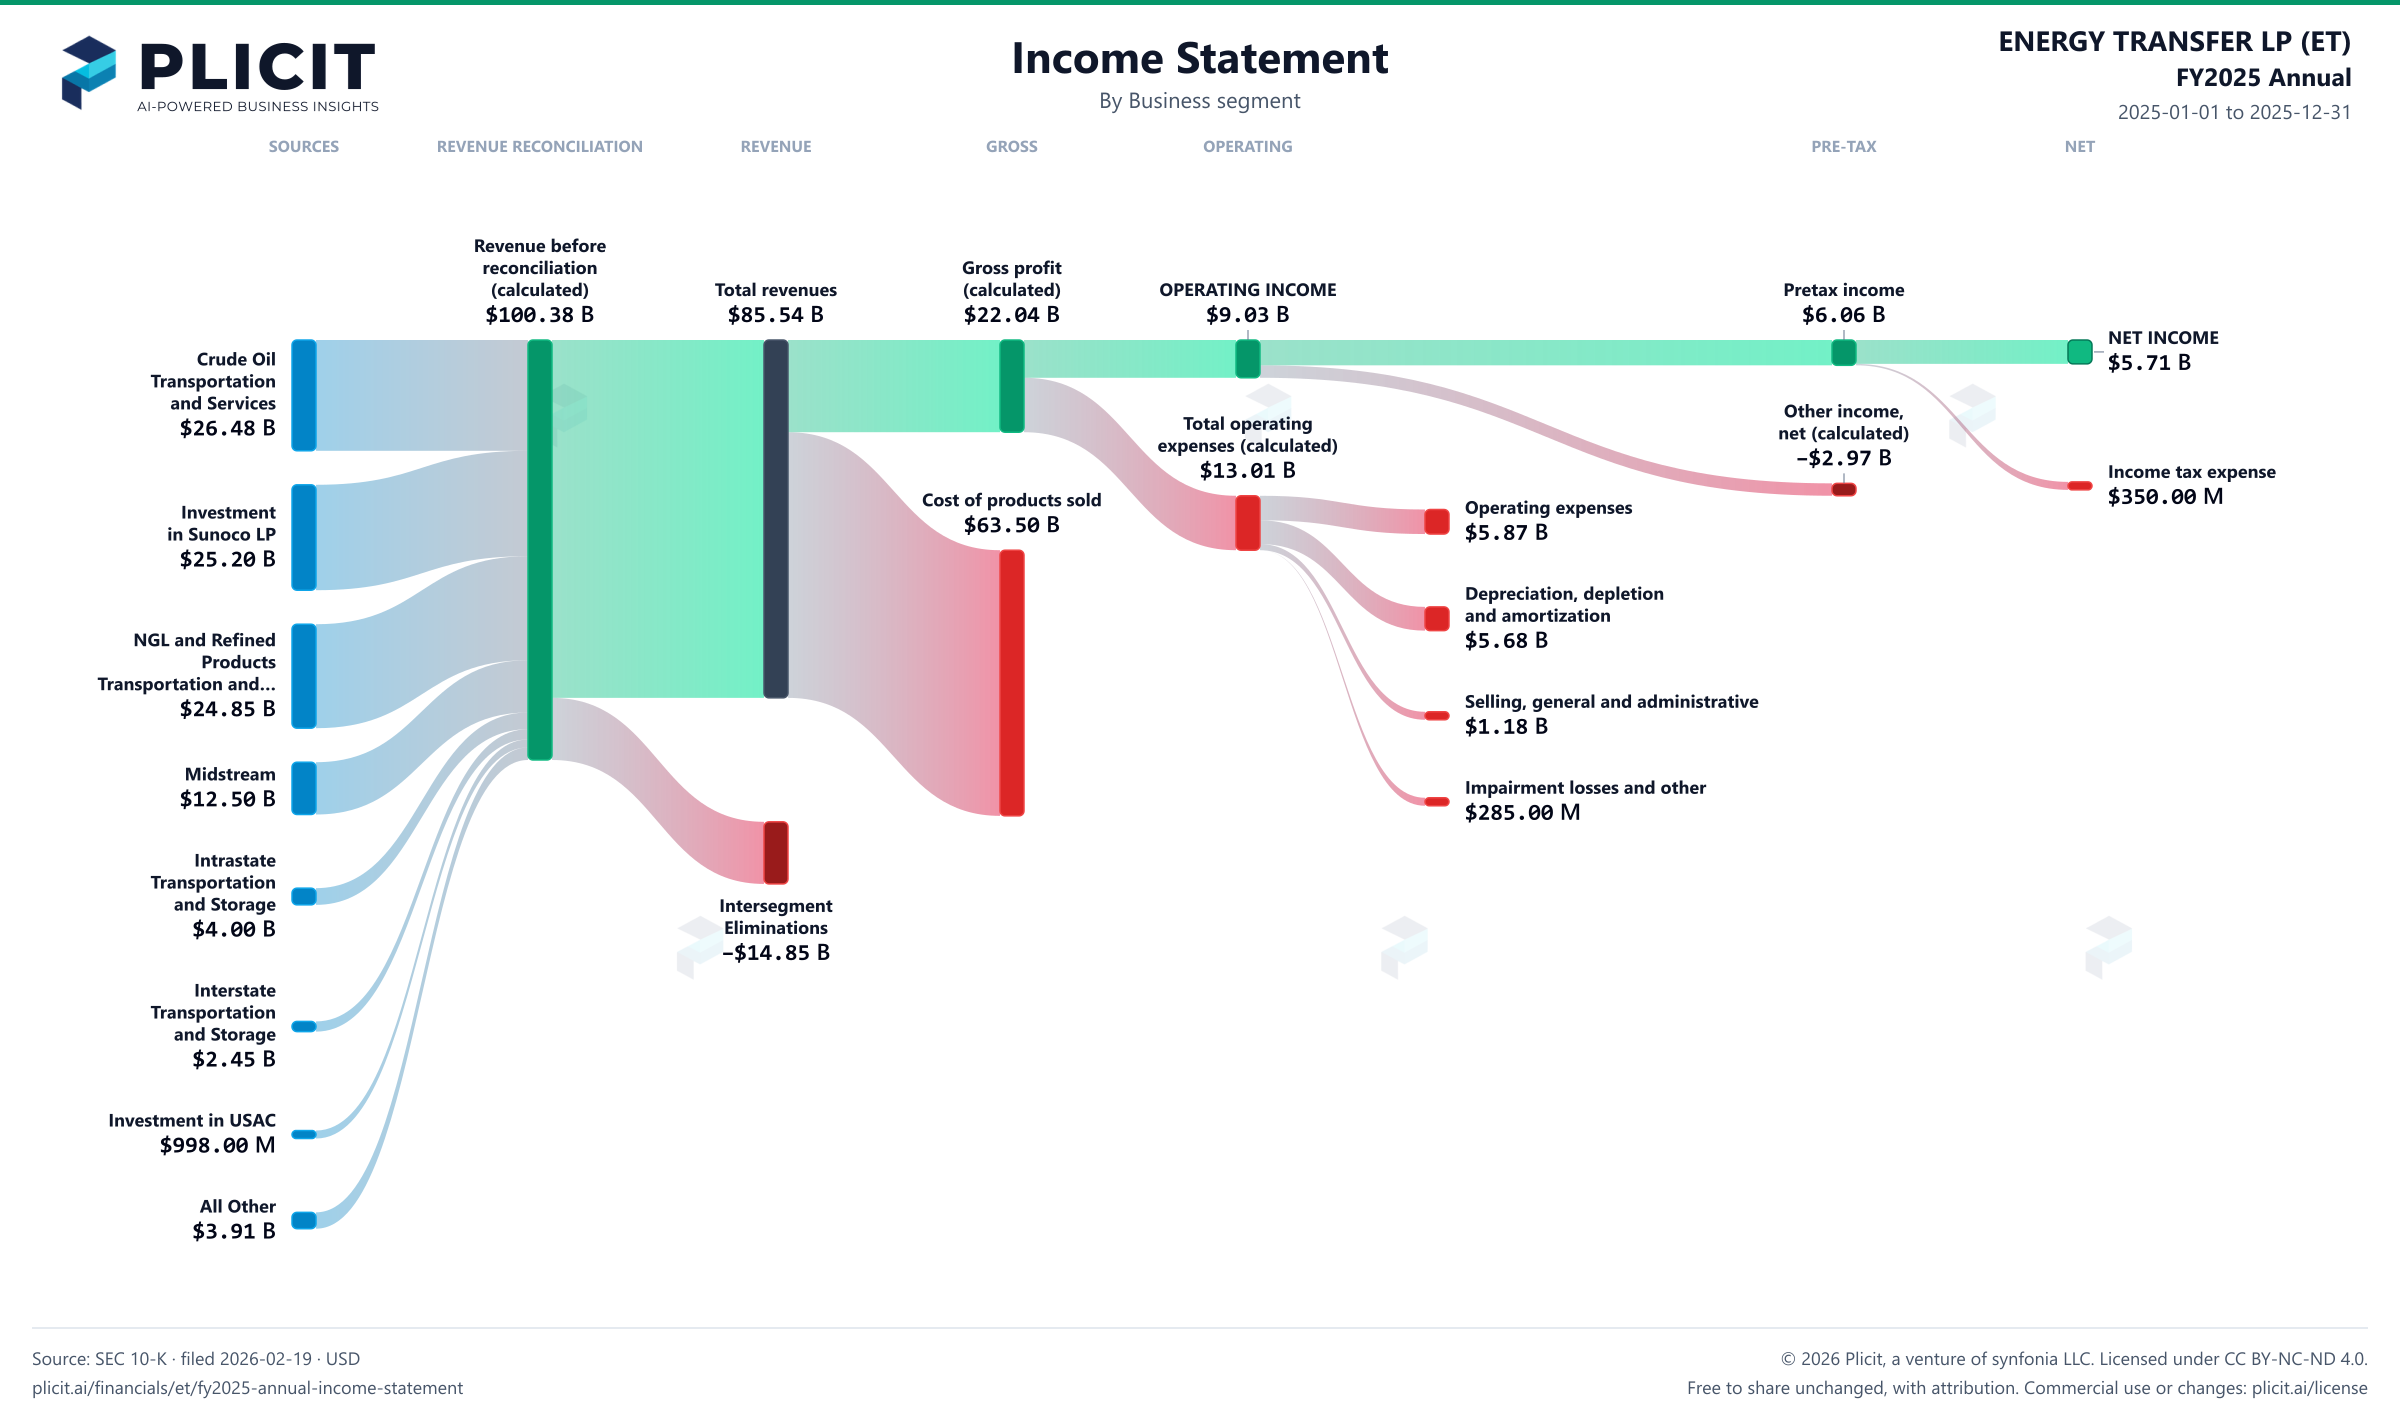
Task: Select the Income tax expense red node
Action: pos(2080,486)
